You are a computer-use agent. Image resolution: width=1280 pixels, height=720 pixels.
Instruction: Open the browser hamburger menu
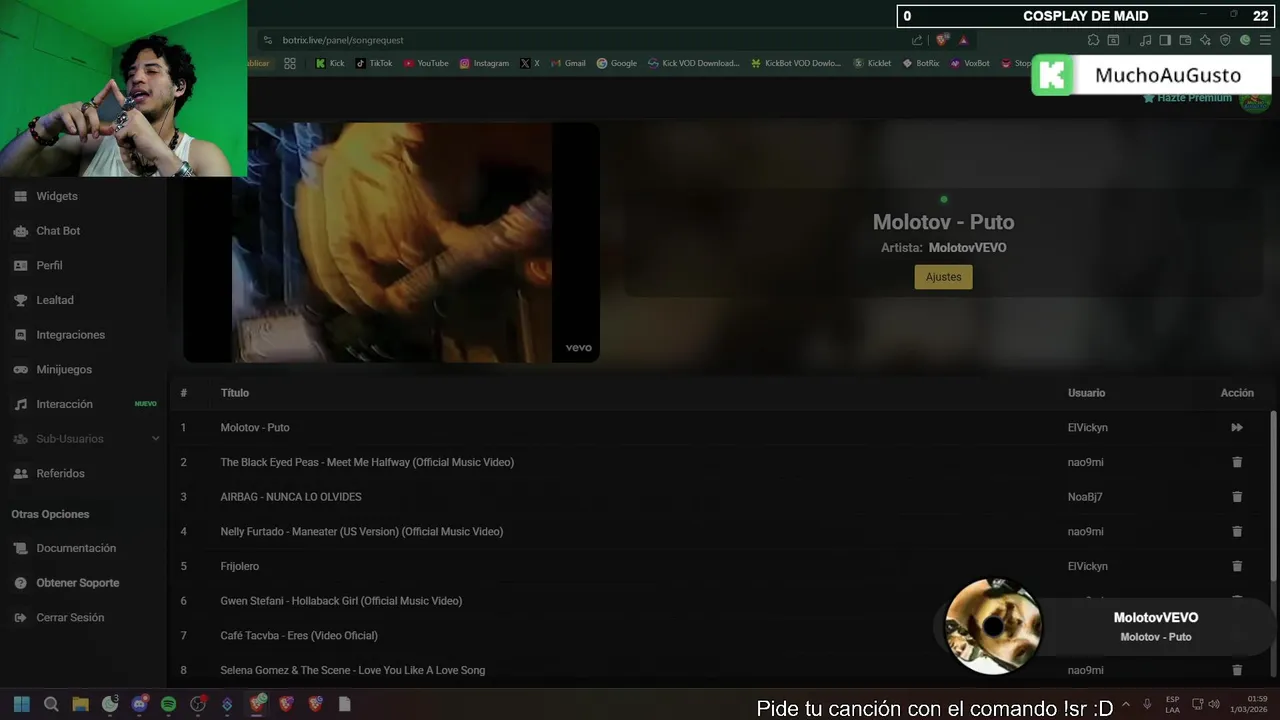[1265, 40]
